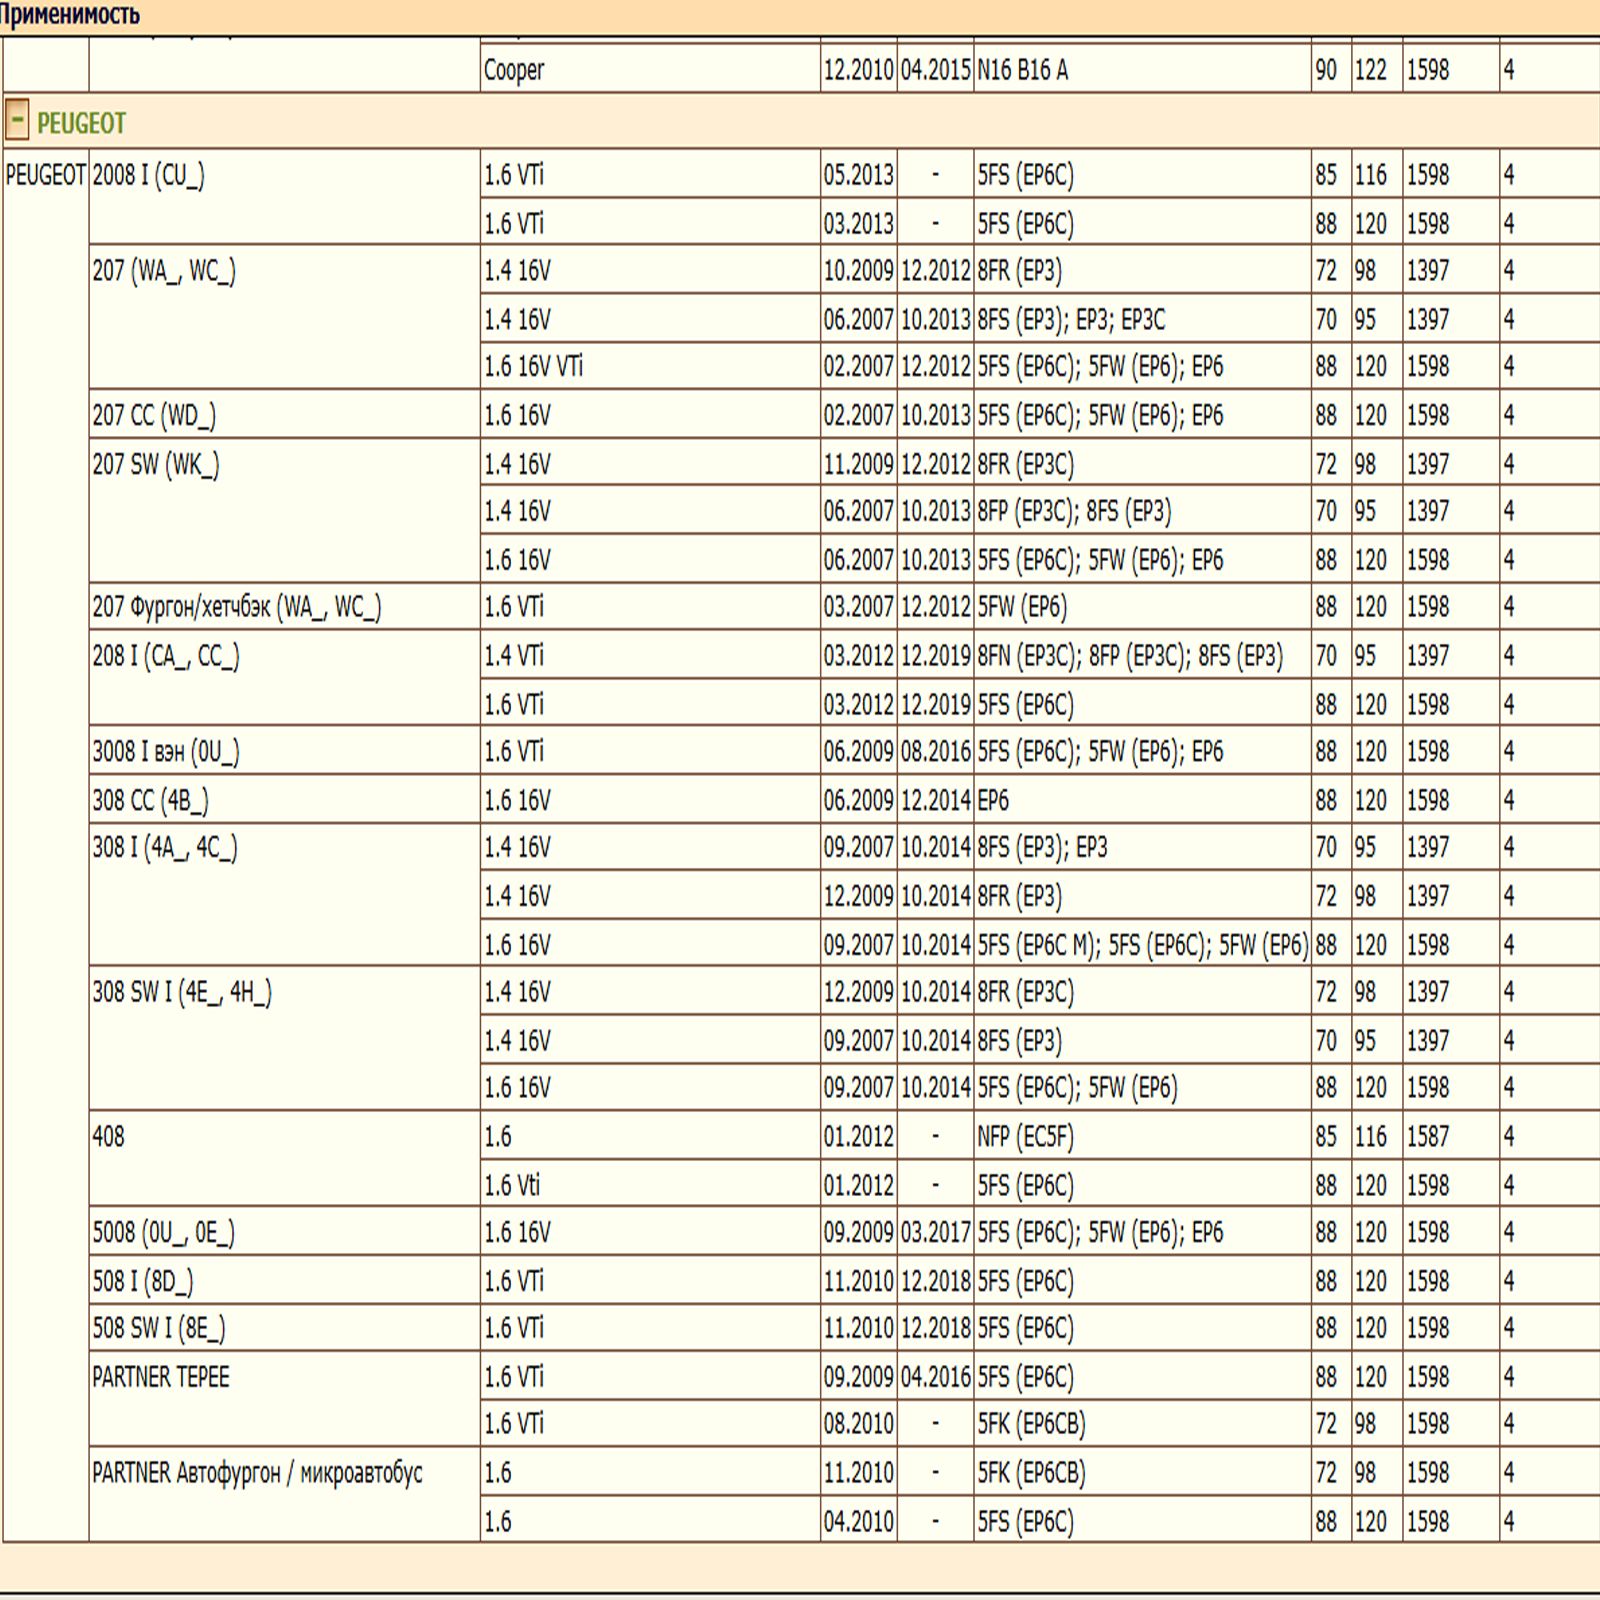
Task: Click the 207 CC (WD_) model row
Action: click(154, 415)
